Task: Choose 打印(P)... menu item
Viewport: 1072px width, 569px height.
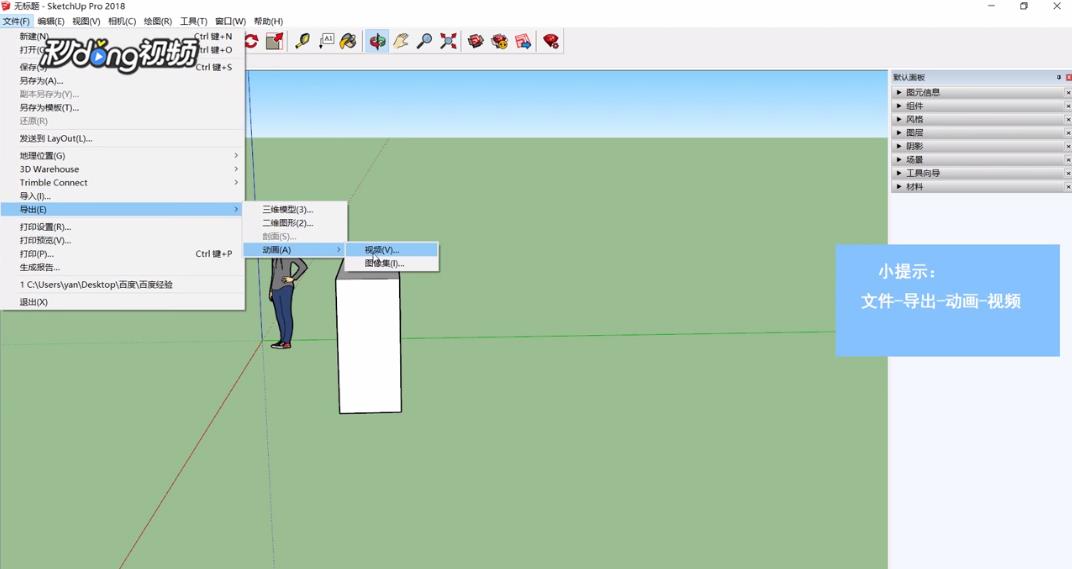Action: coord(122,254)
